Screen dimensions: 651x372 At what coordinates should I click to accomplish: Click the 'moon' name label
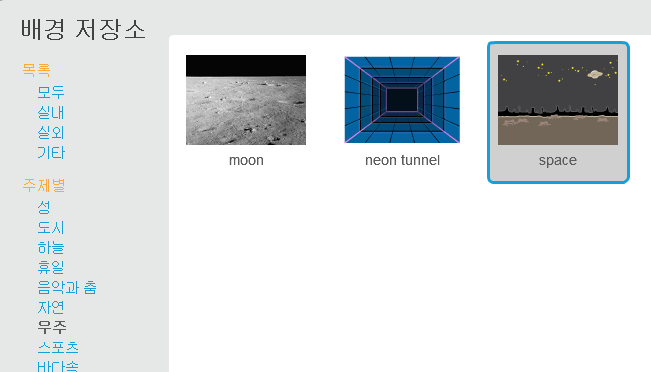pyautogui.click(x=246, y=160)
